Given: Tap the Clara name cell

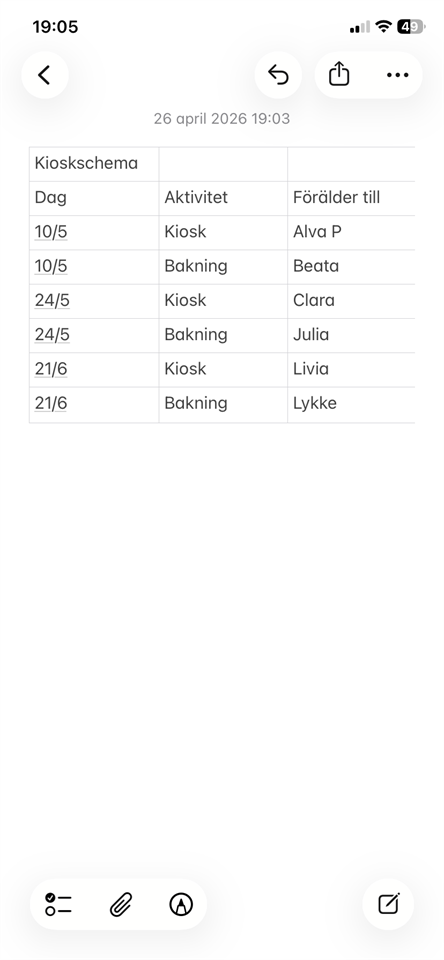Looking at the screenshot, I should [x=352, y=301].
